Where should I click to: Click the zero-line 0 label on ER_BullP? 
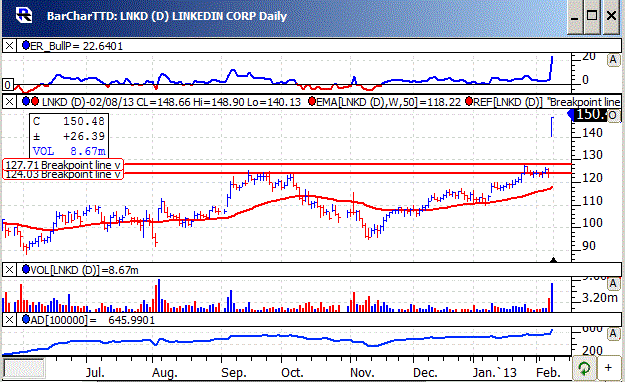click(7, 85)
